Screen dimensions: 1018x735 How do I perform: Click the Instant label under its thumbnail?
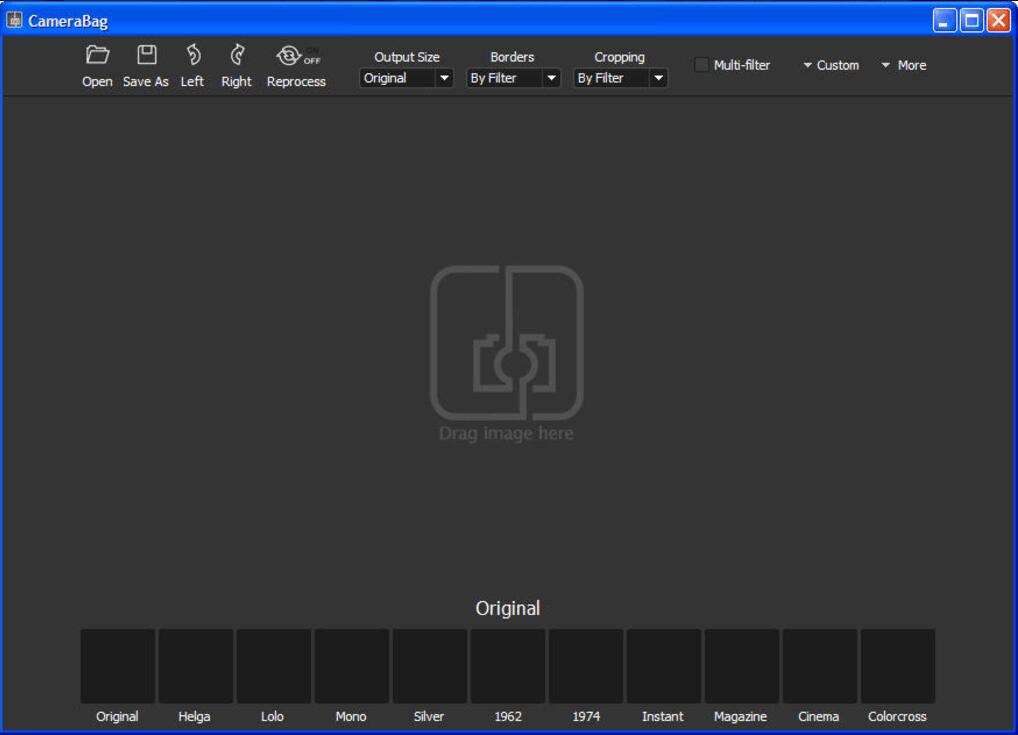click(x=662, y=716)
